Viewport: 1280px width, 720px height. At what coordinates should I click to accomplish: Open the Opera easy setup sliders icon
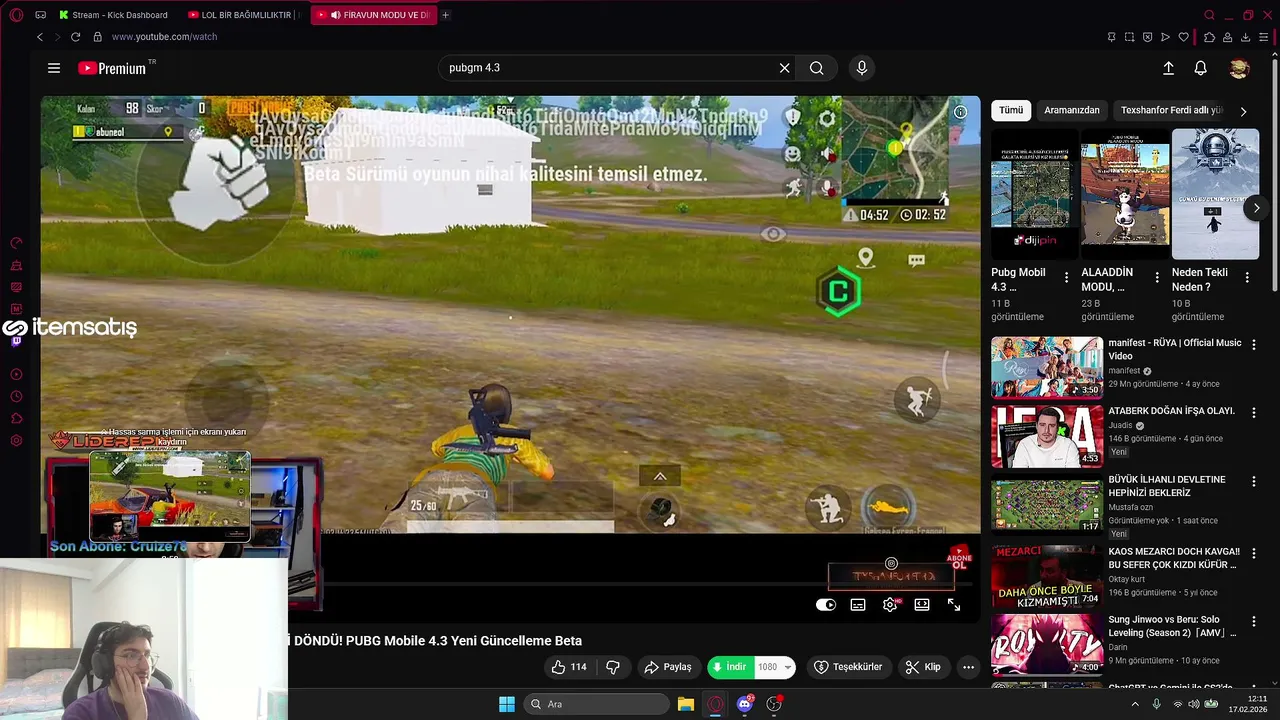tap(1265, 37)
